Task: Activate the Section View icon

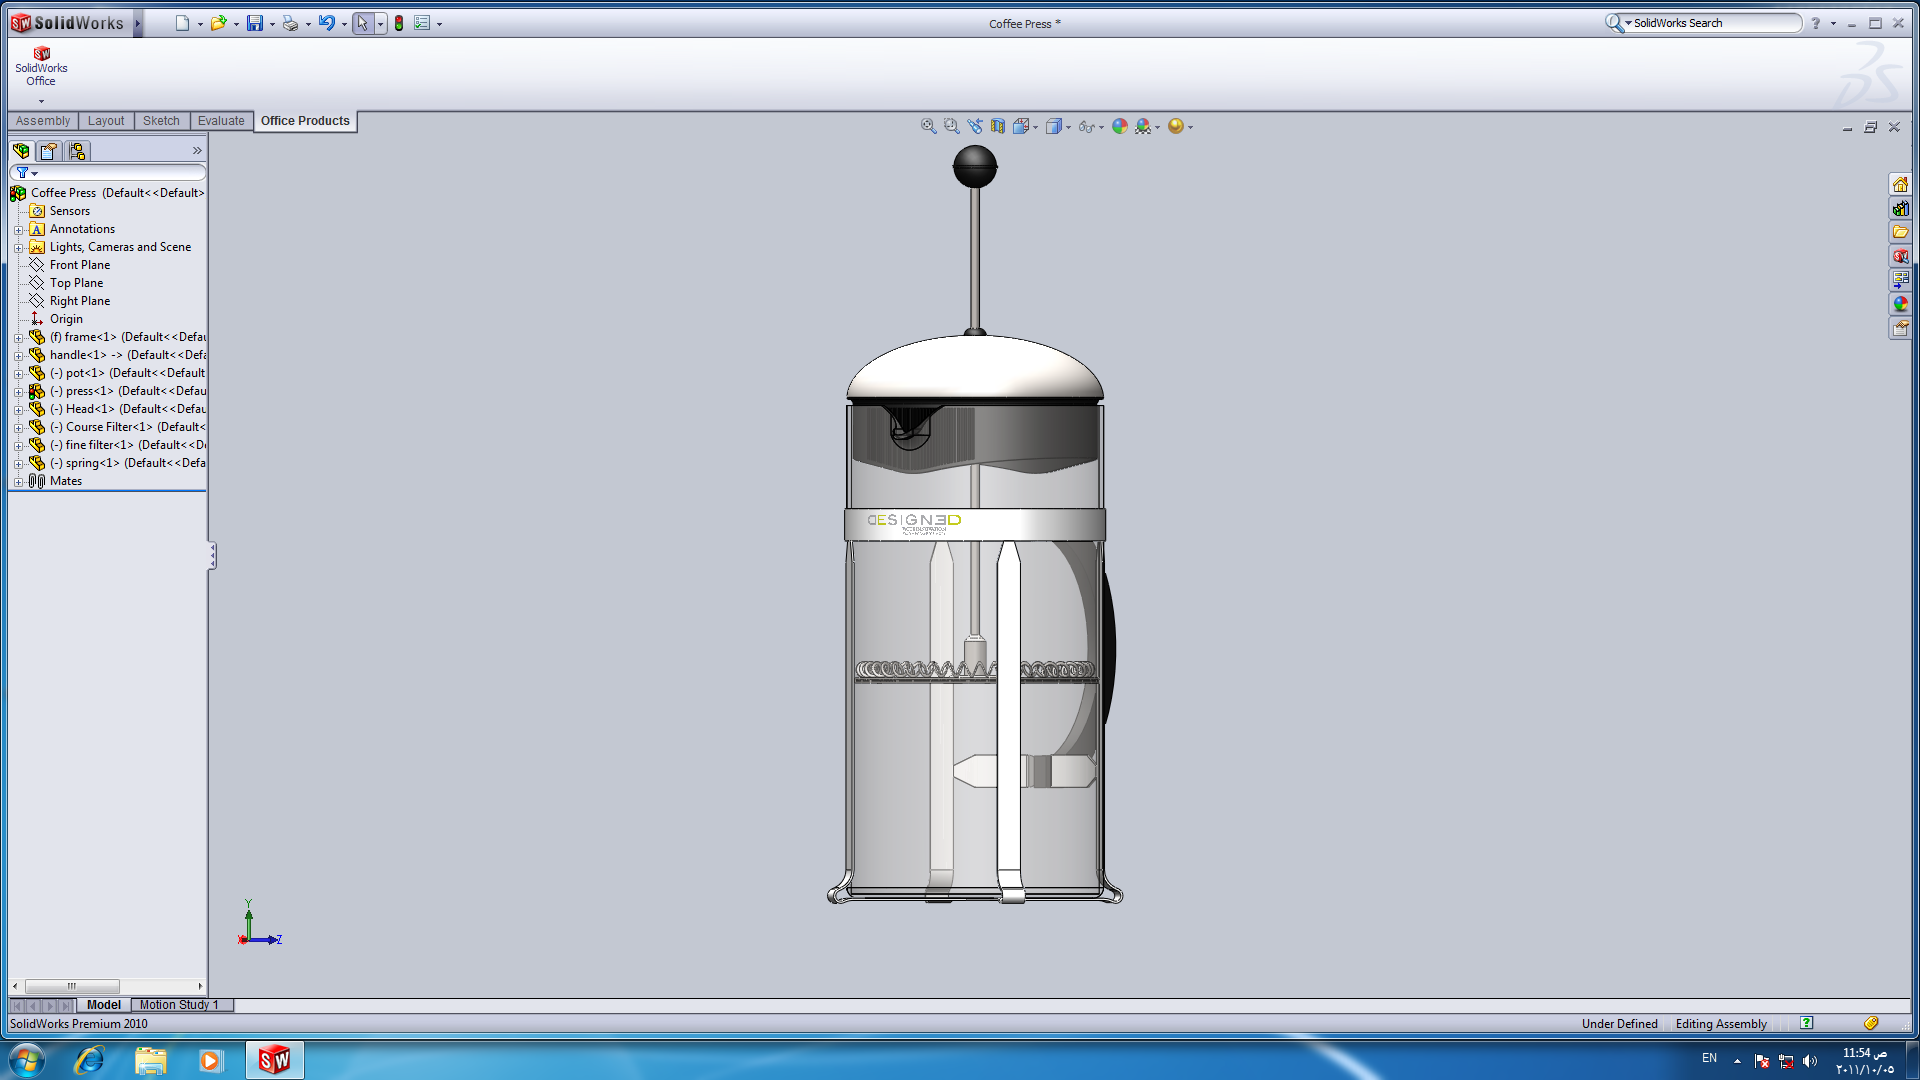Action: pos(998,126)
